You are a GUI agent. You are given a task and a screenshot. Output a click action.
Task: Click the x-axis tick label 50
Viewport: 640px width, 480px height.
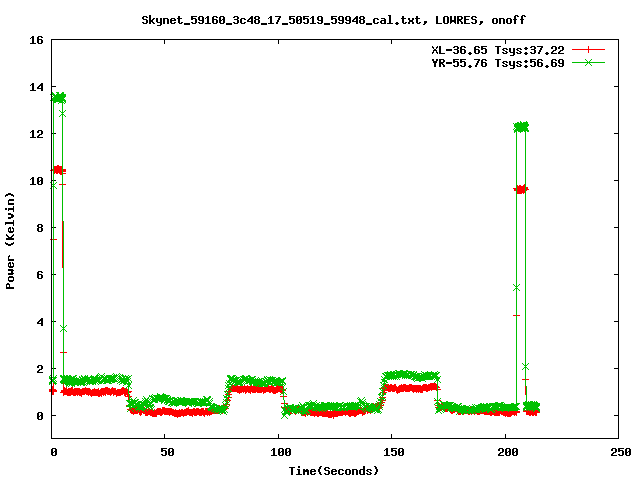coord(167,452)
